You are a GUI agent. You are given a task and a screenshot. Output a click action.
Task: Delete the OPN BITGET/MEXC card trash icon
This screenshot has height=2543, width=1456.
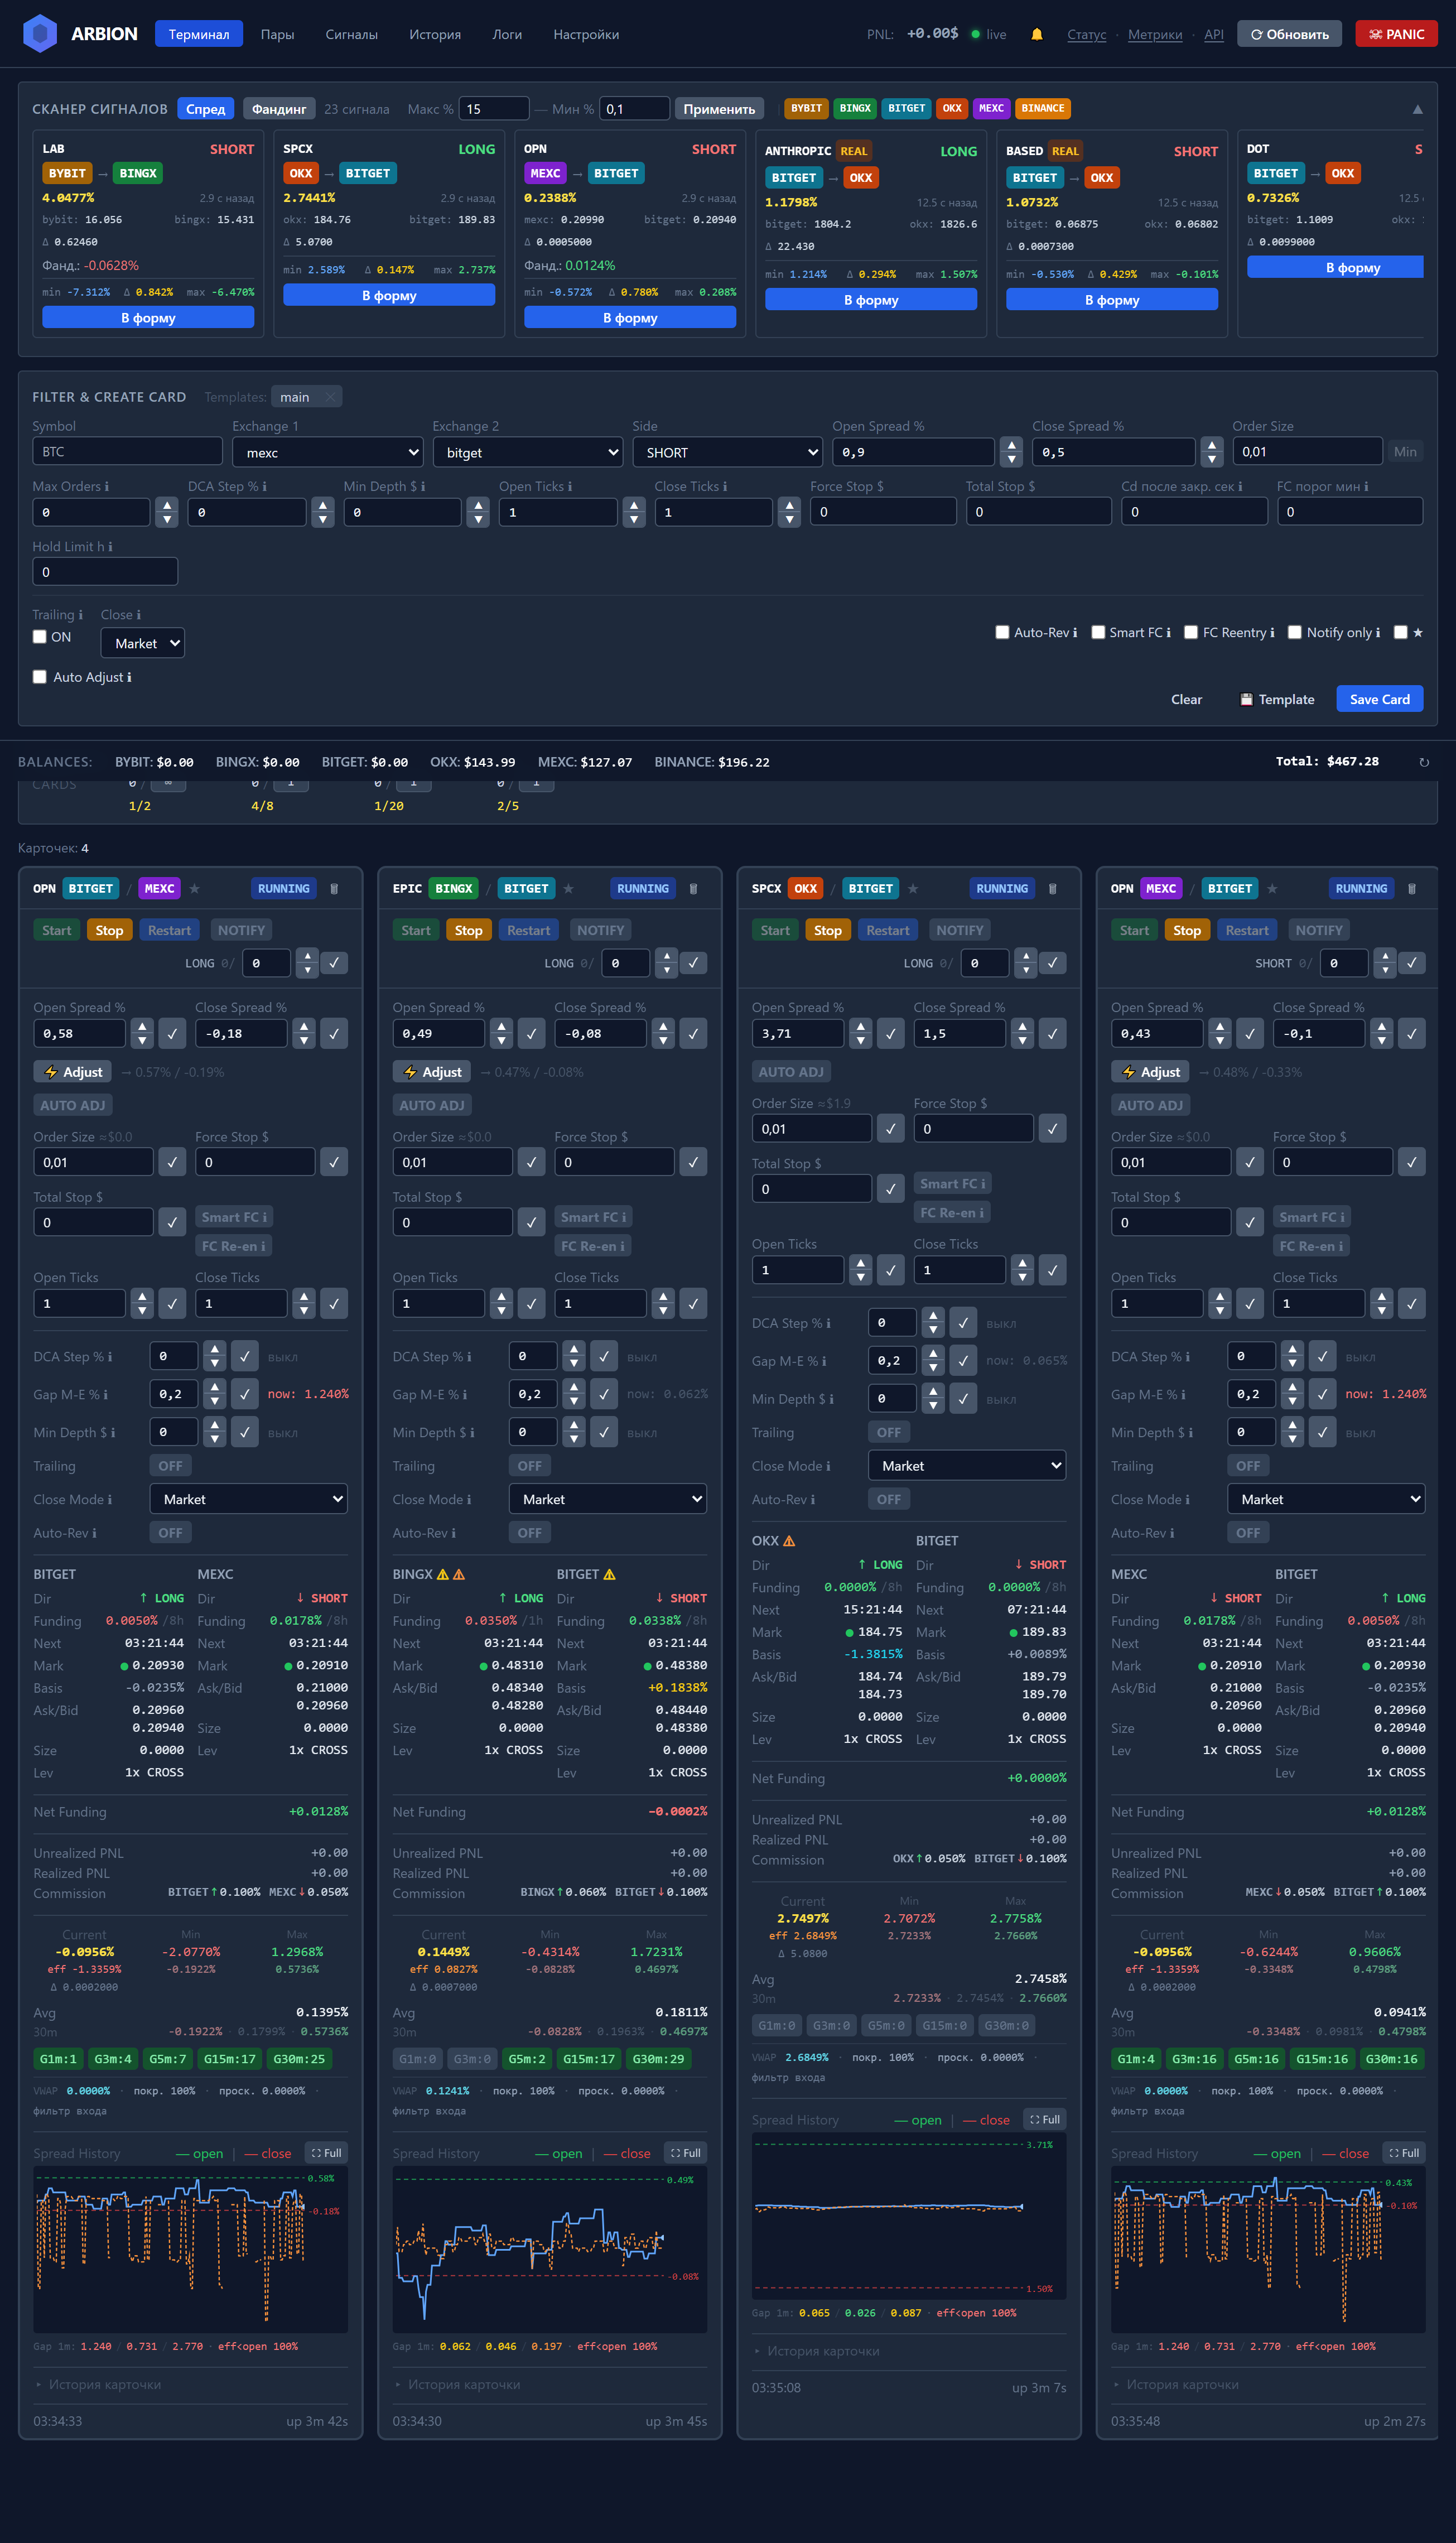(x=334, y=888)
